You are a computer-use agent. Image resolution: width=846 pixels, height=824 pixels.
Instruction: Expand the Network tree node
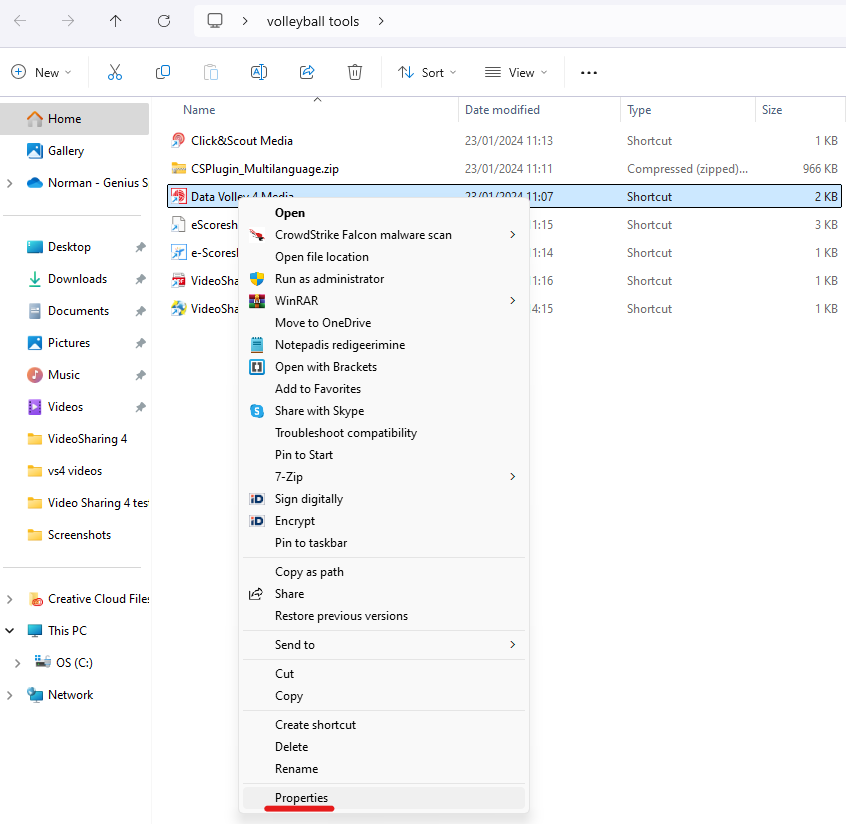[10, 694]
